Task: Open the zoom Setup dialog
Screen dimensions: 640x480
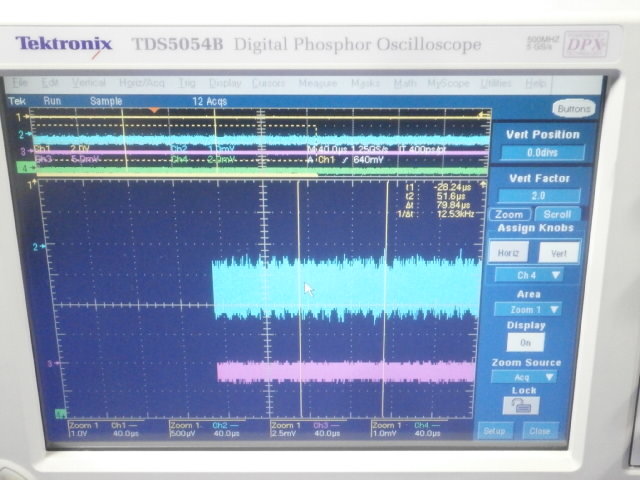Action: (494, 431)
